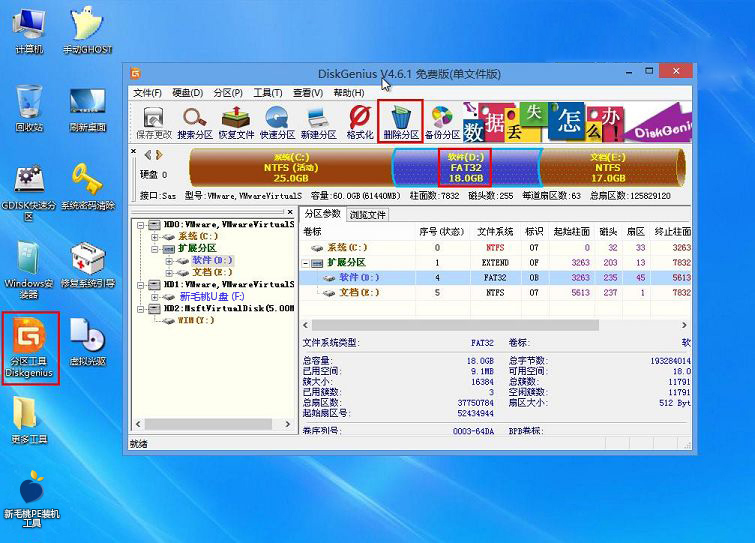Select 新毛桃U盘 (F:) in the tree
755x543 pixels.
click(212, 297)
